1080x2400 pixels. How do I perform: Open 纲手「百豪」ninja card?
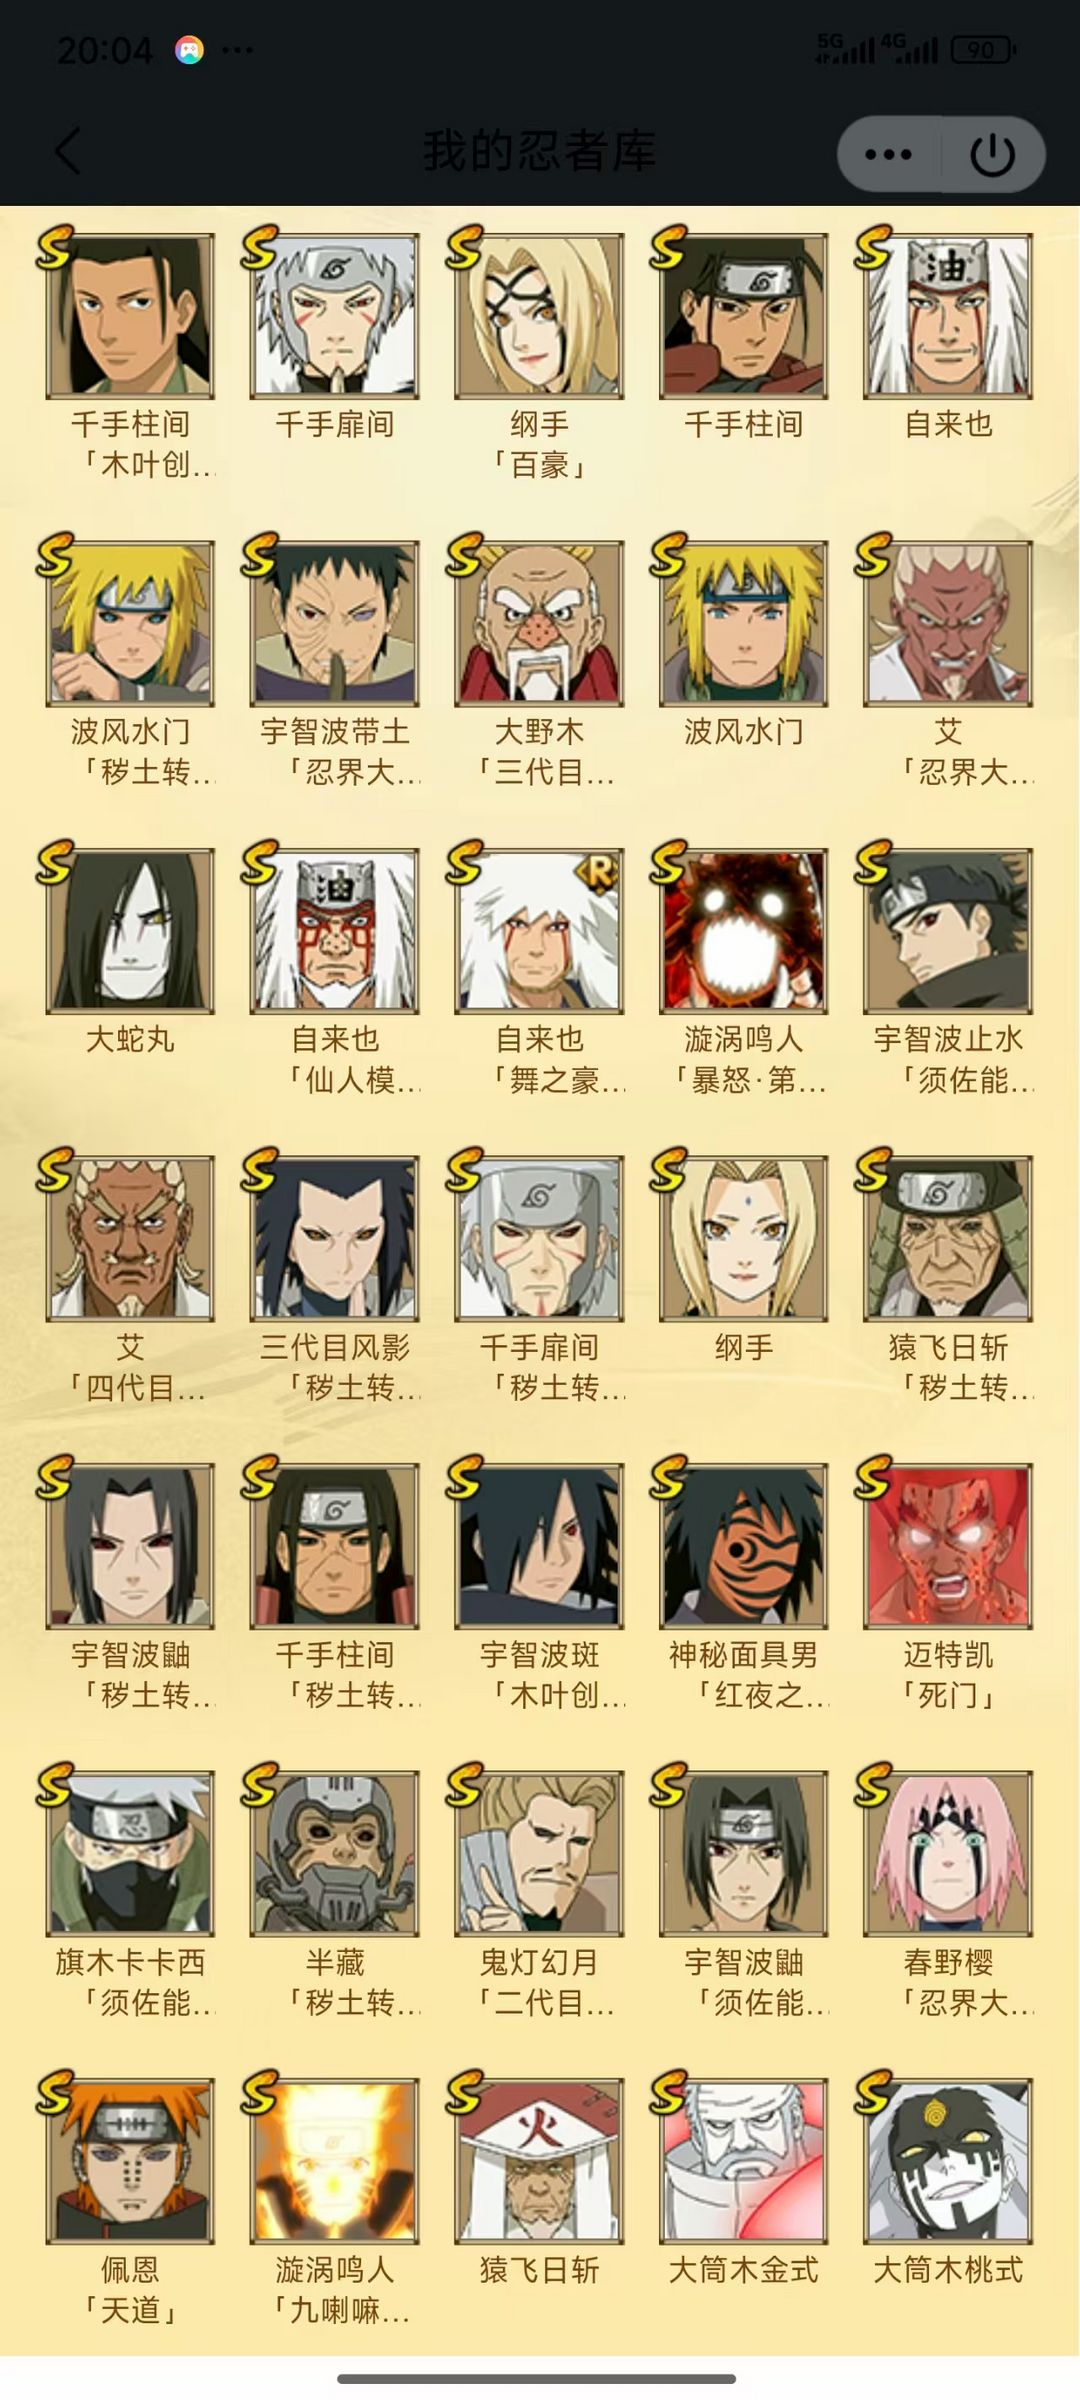pos(539,316)
